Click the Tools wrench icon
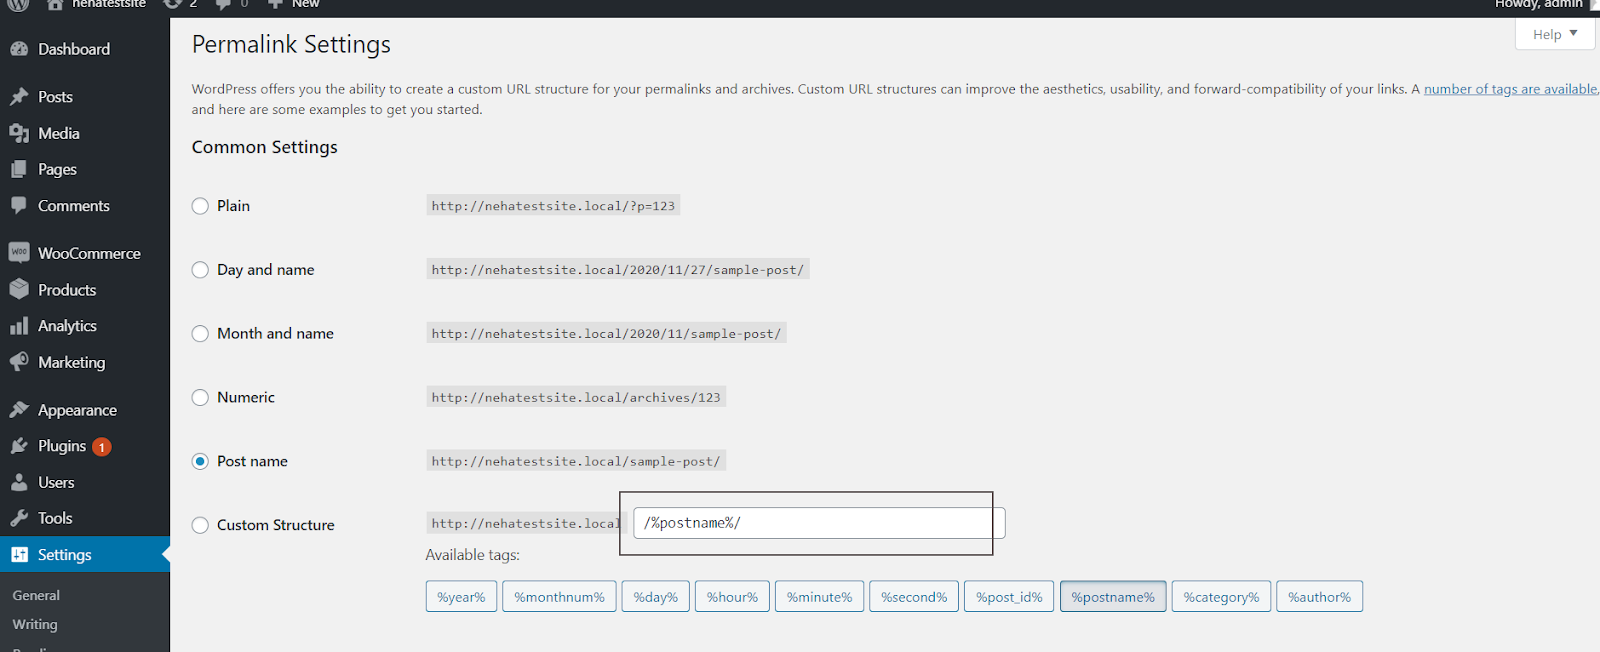The width and height of the screenshot is (1600, 652). [x=19, y=518]
